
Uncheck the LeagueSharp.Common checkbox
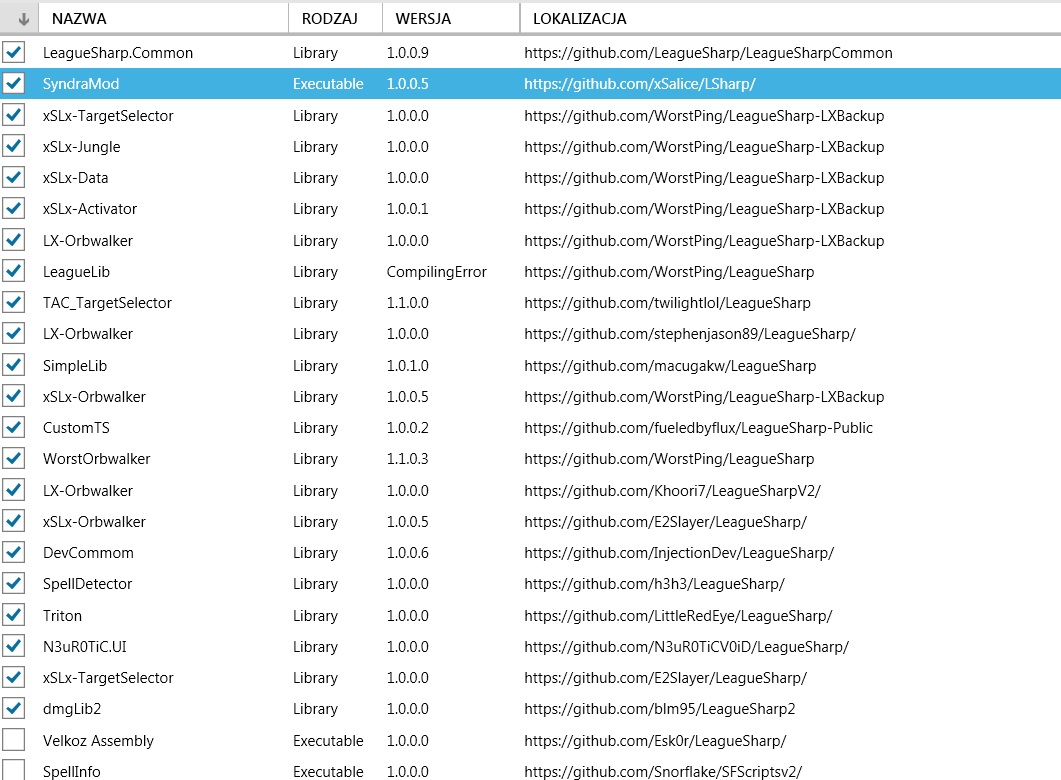click(x=14, y=52)
